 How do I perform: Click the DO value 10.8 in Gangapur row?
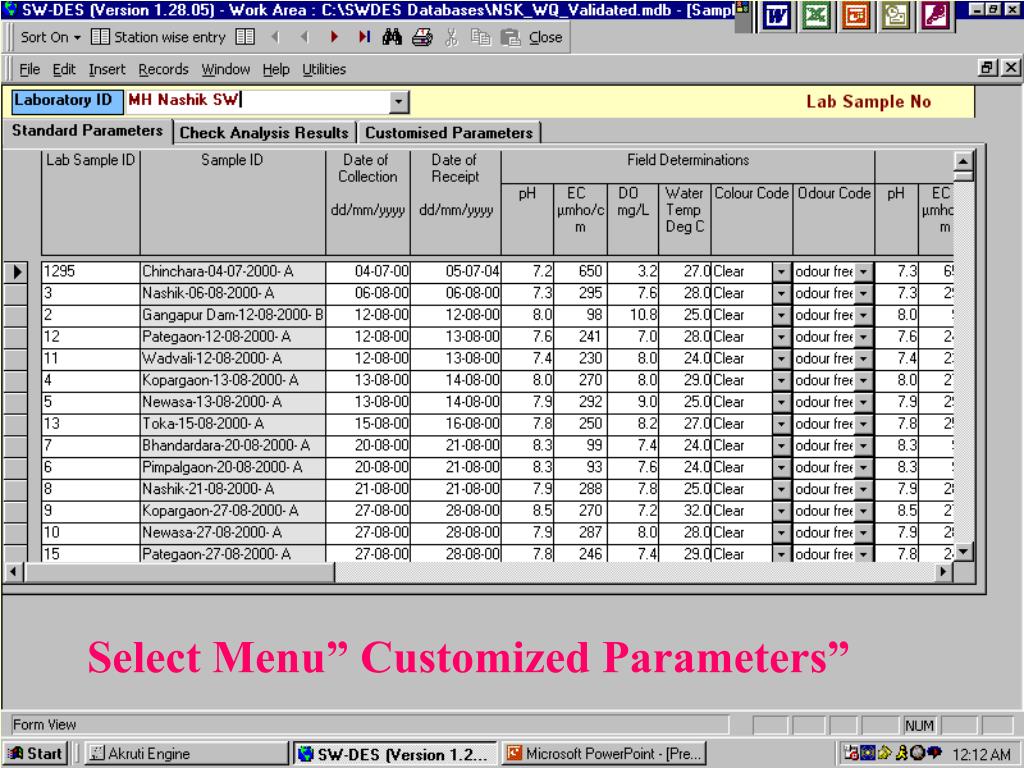pos(633,315)
